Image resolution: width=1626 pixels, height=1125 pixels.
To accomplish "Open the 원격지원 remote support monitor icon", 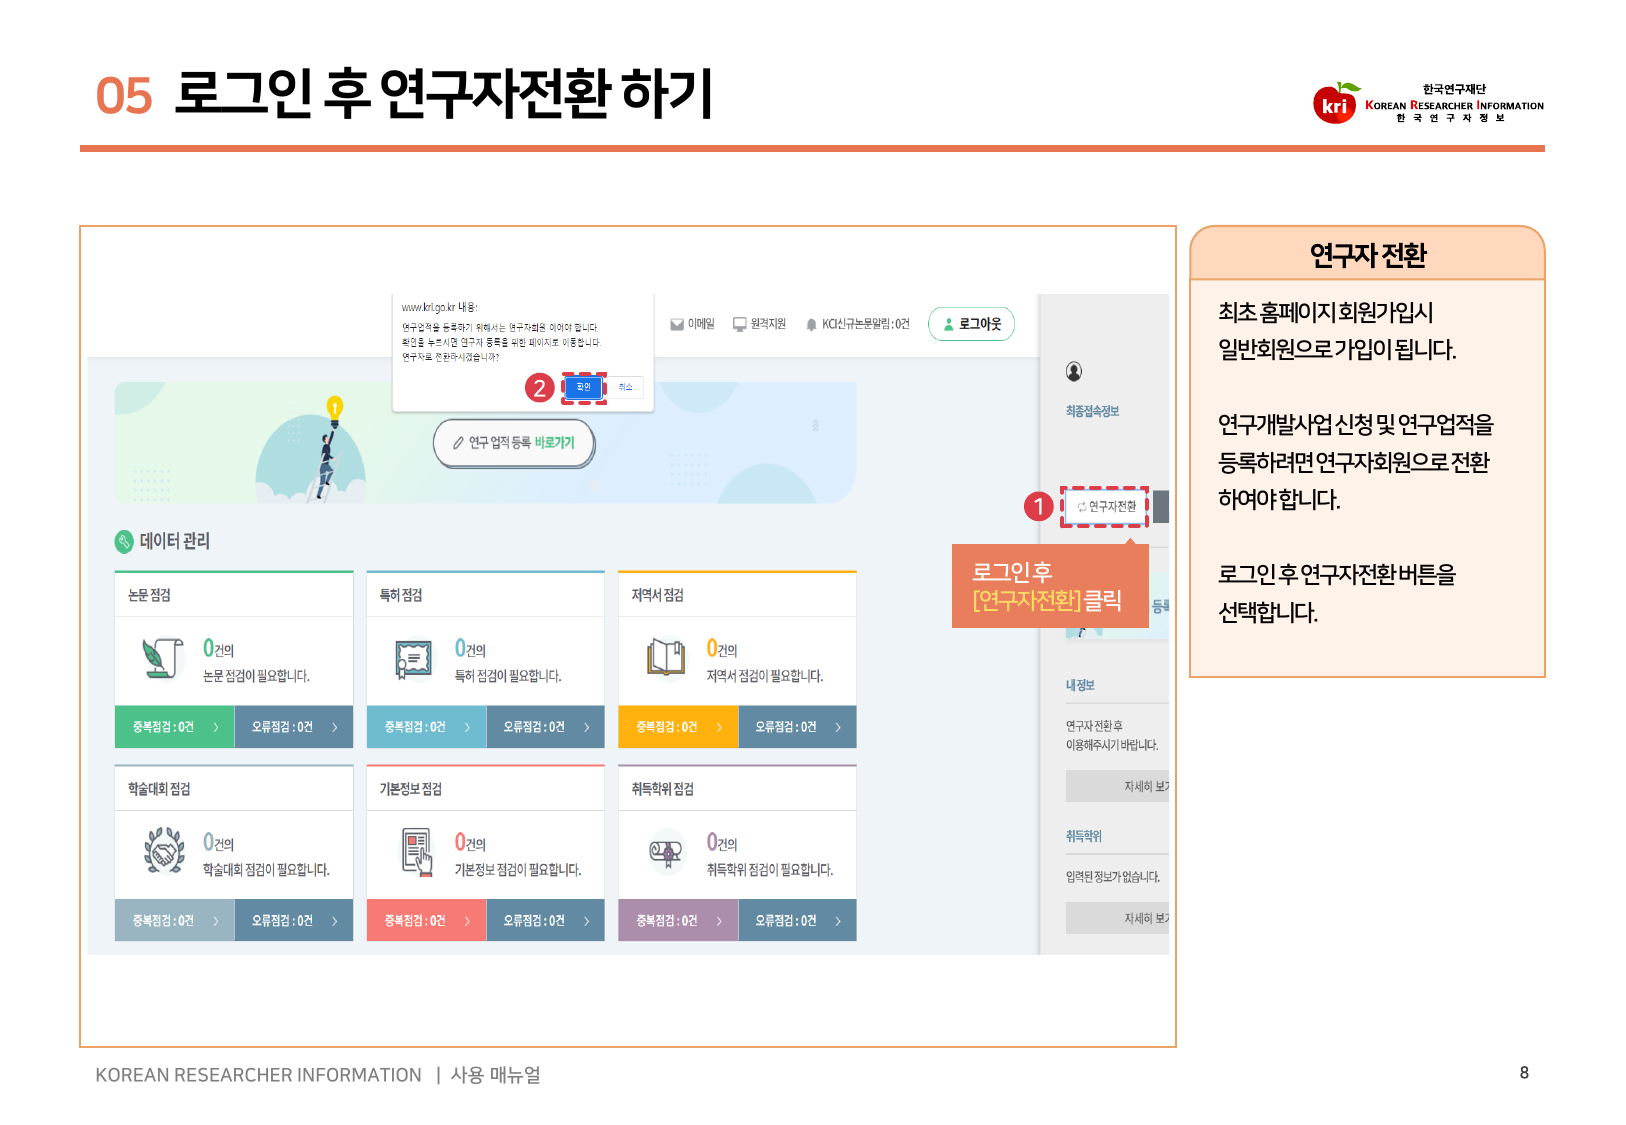I will (740, 324).
